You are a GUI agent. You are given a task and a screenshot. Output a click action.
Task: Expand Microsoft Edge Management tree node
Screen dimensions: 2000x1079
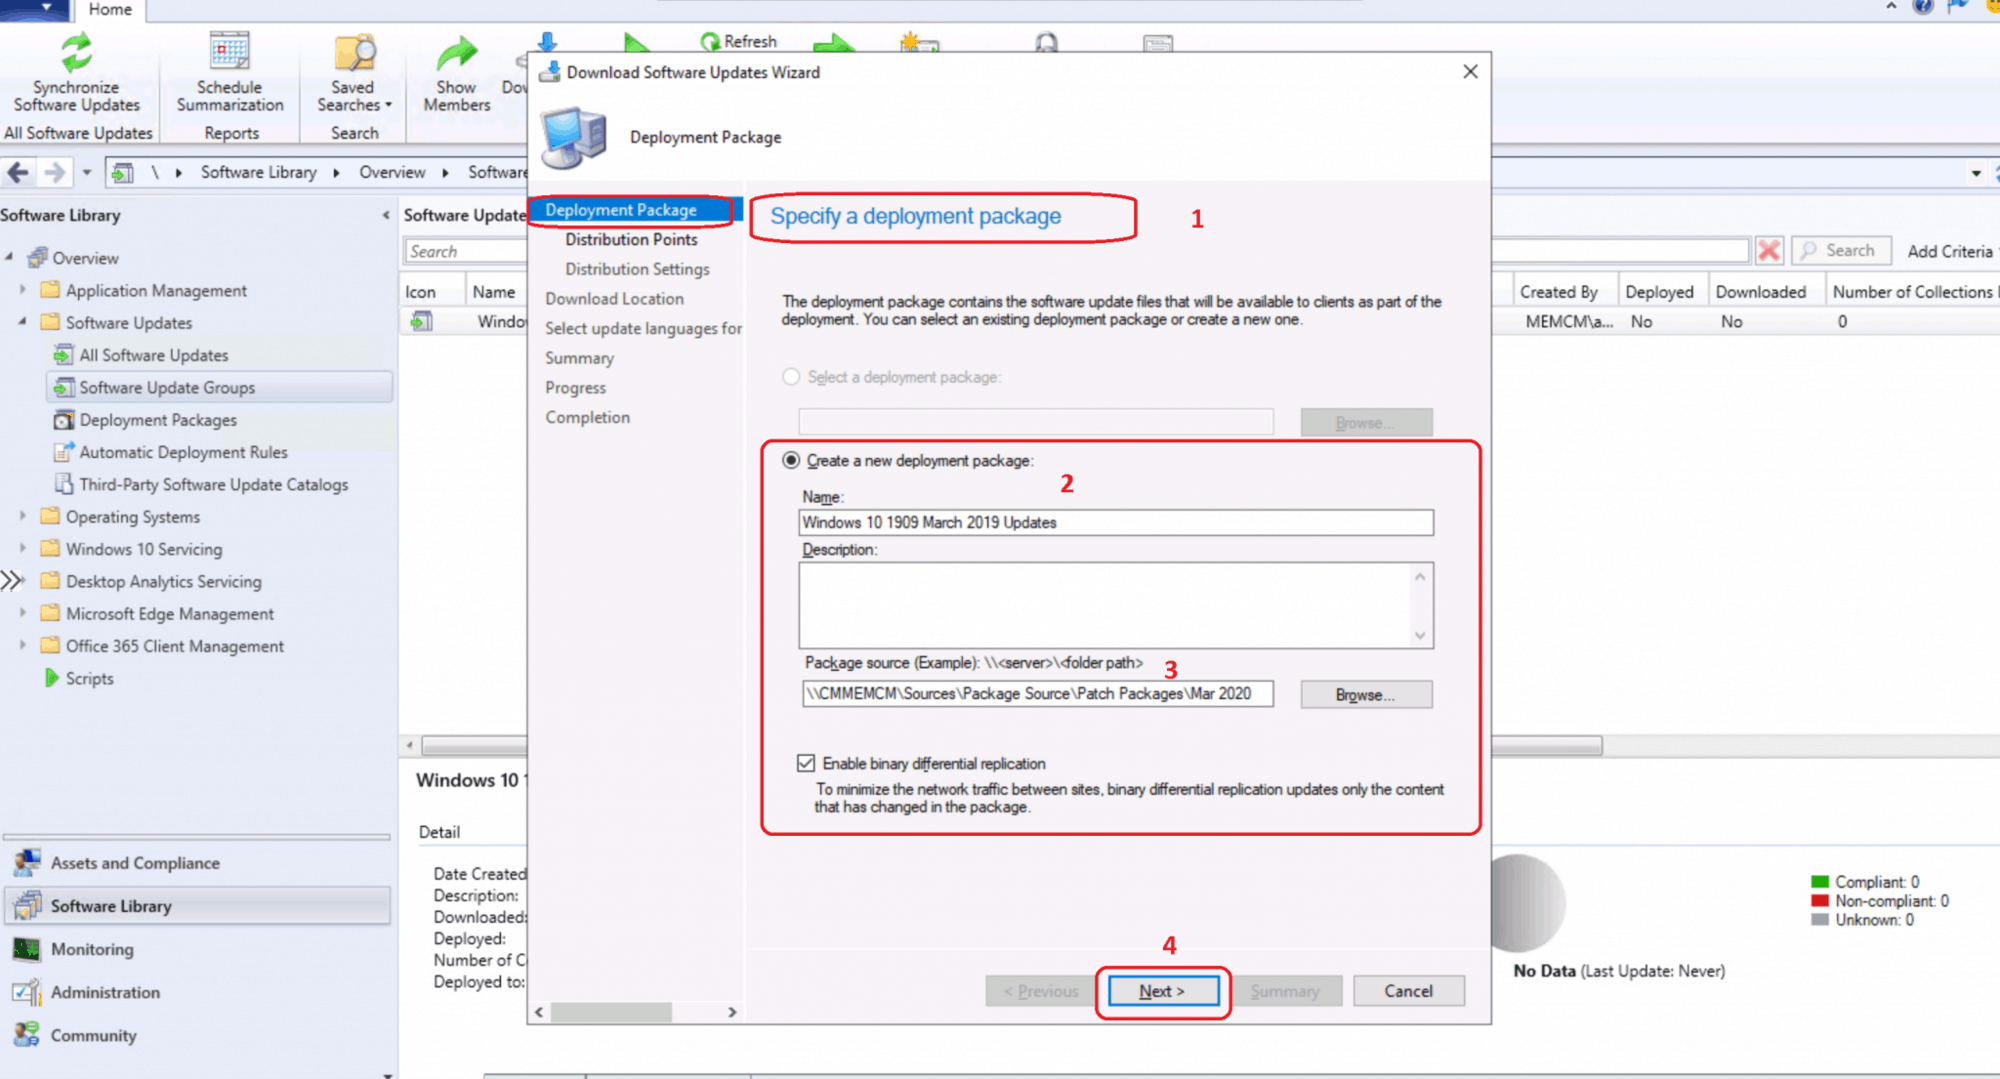[23, 613]
